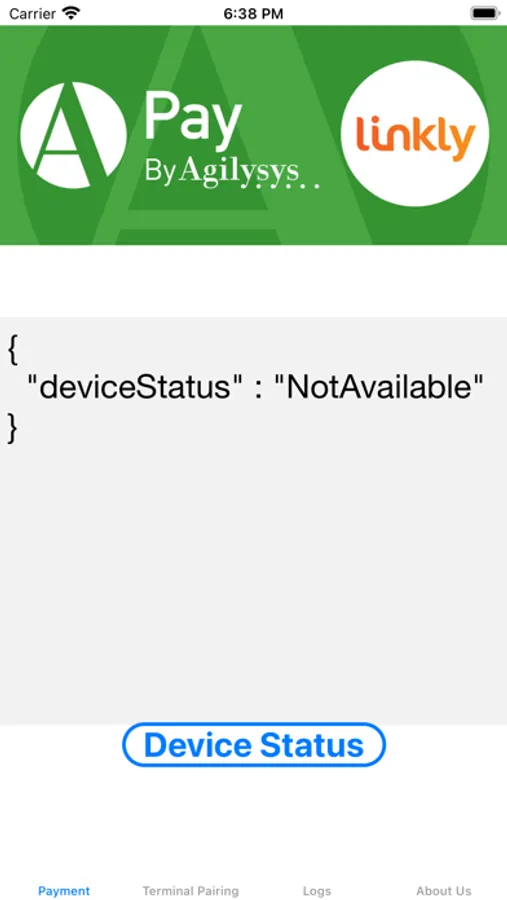Click the white strip below the banner

pos(253,281)
